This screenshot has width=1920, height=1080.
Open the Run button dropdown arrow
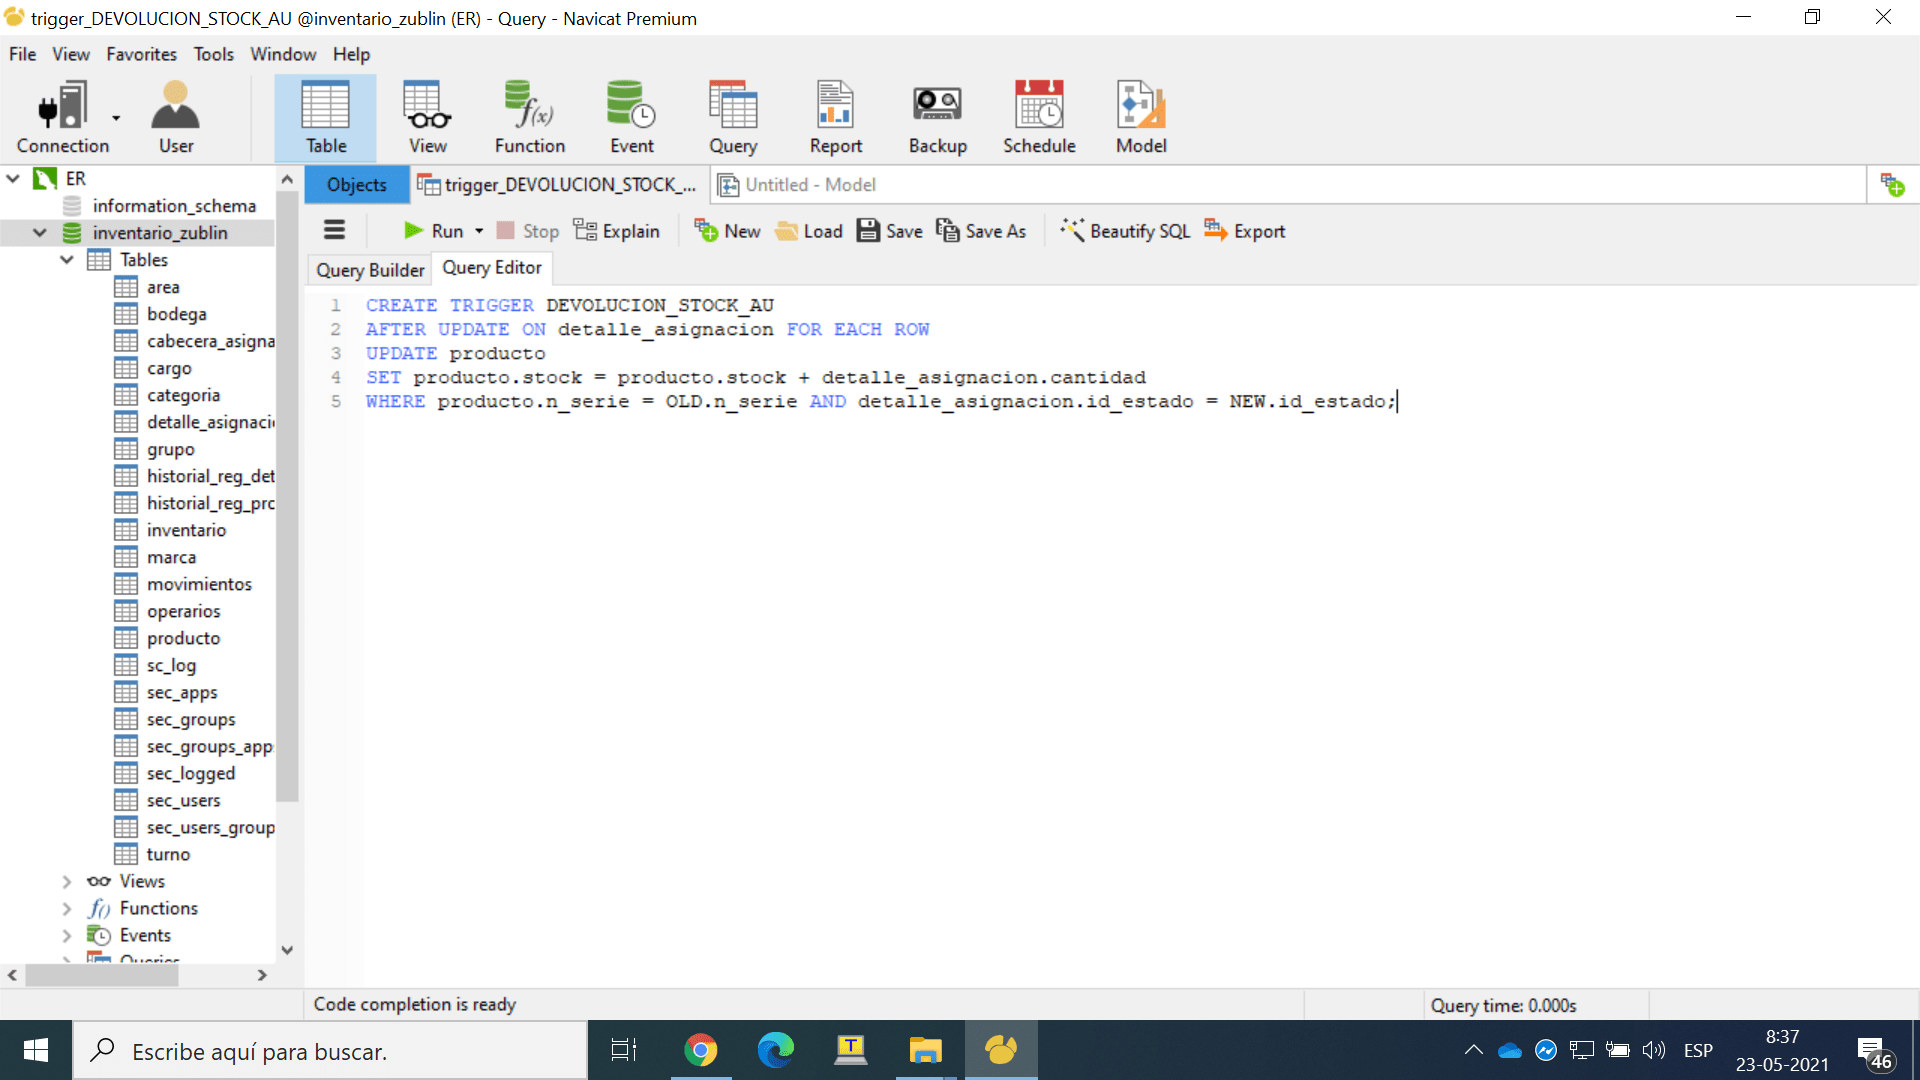(479, 231)
